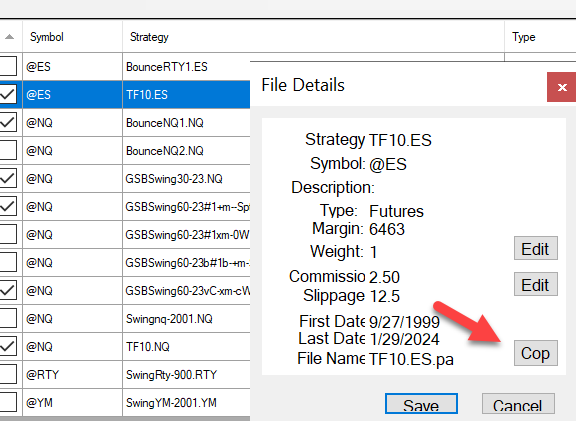Click the Edit button beside Commission
This screenshot has height=421, width=576.
[x=536, y=284]
